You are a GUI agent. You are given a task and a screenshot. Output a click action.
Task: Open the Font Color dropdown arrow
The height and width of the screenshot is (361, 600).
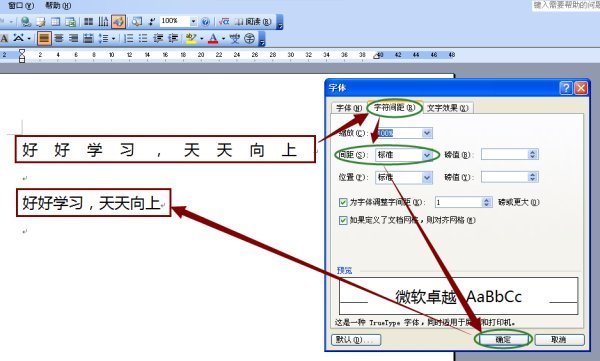click(x=223, y=39)
